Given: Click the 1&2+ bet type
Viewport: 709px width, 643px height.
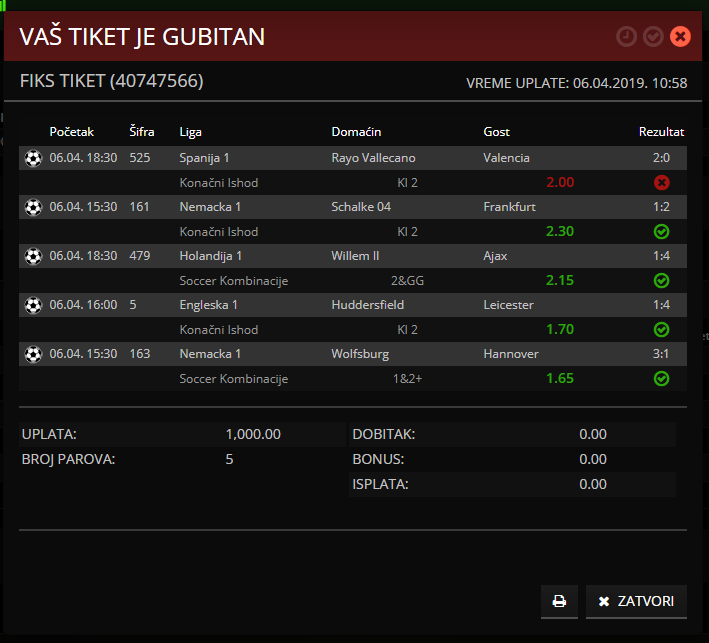Looking at the screenshot, I should pos(407,378).
